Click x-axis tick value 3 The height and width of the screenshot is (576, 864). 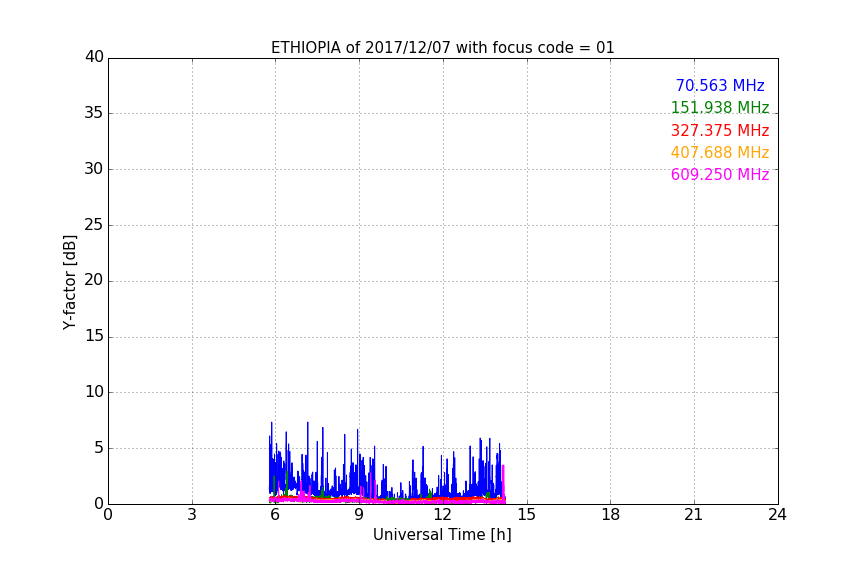pyautogui.click(x=192, y=515)
